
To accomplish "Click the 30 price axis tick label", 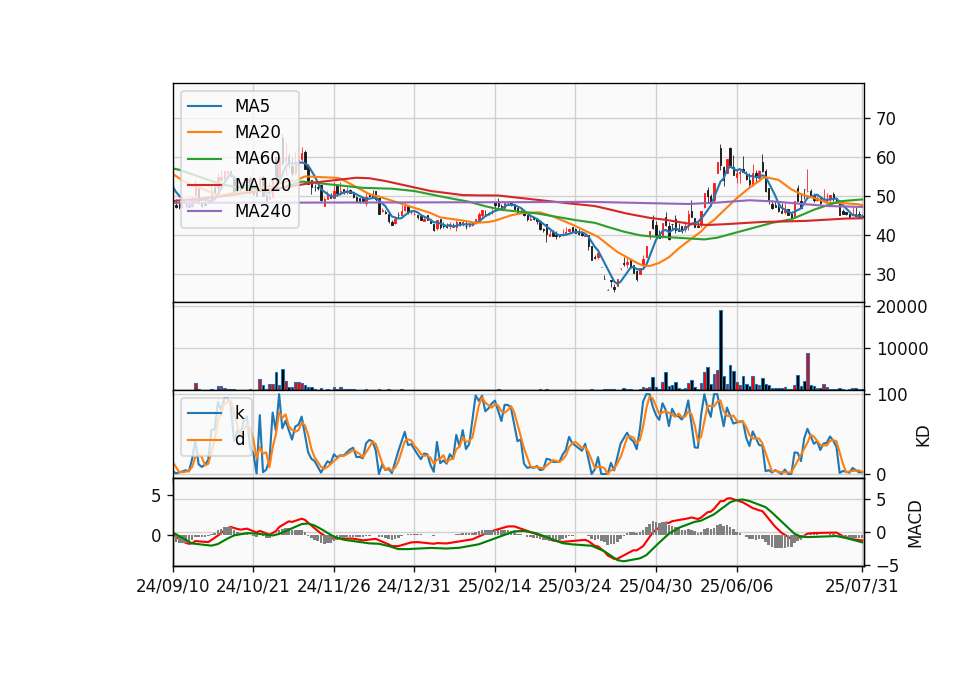I will point(886,275).
